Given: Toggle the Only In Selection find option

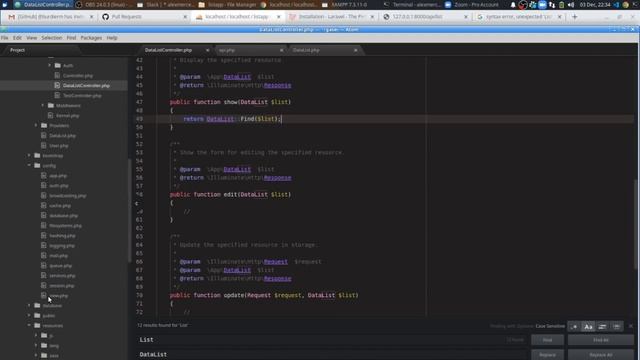Looking at the screenshot, I should pos(602,327).
